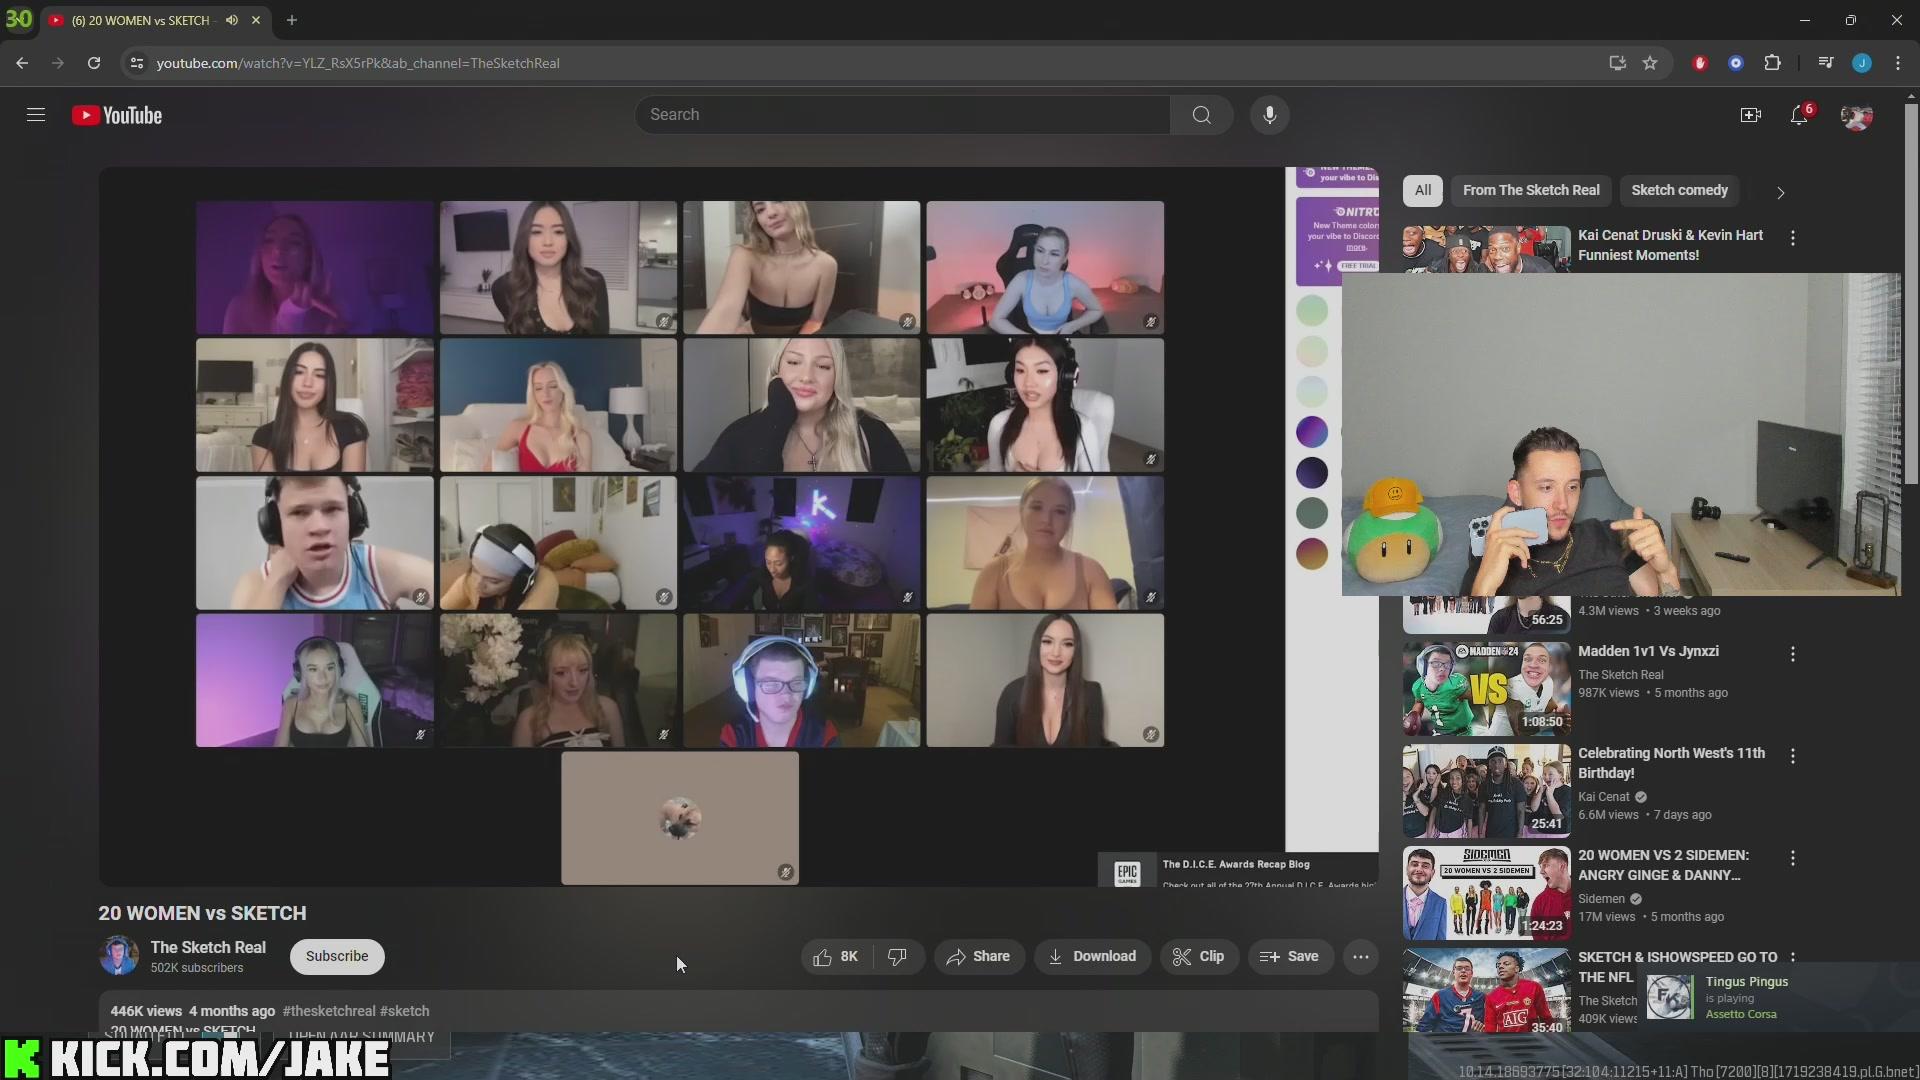Open options for 20 WOMEN VS 2 SIDEMEN
The height and width of the screenshot is (1080, 1920).
(x=1792, y=858)
